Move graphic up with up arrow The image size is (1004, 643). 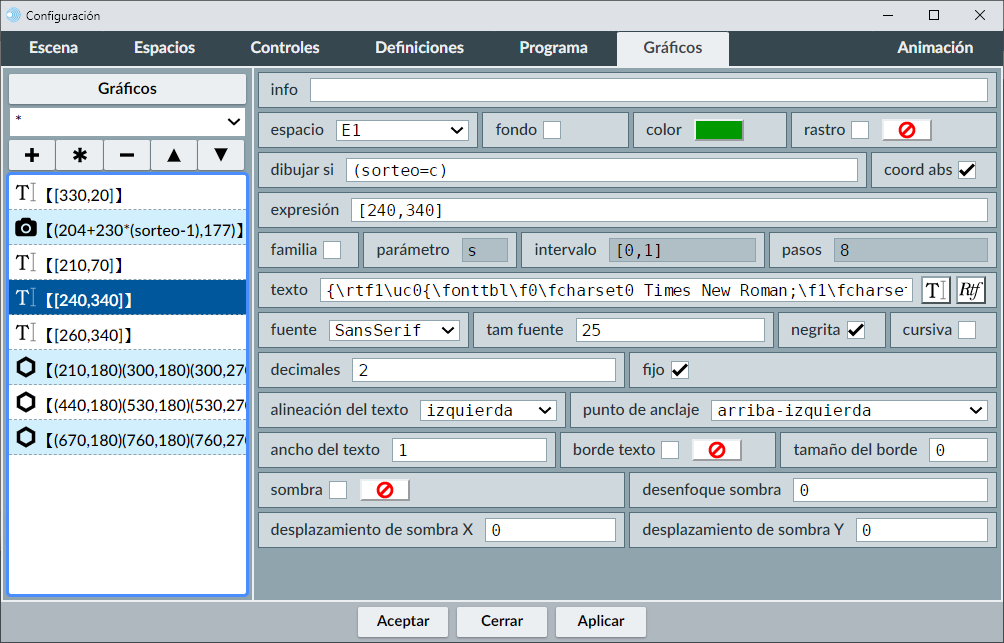point(174,155)
